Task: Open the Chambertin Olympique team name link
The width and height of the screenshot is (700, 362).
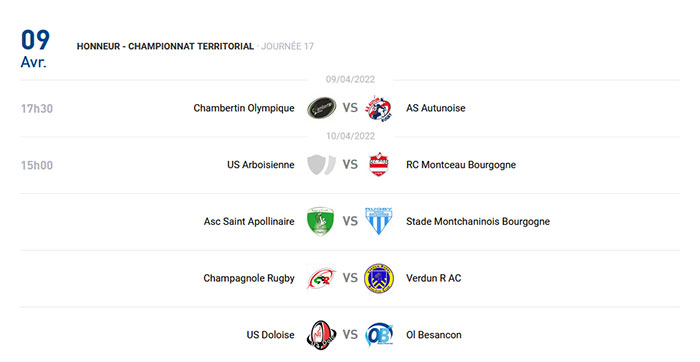Action: [x=244, y=108]
